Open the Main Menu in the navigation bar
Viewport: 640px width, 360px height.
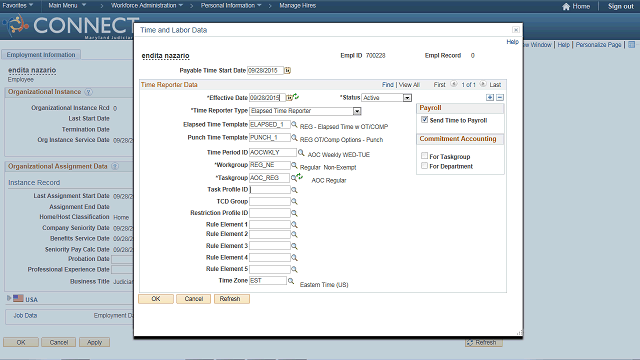tap(67, 6)
